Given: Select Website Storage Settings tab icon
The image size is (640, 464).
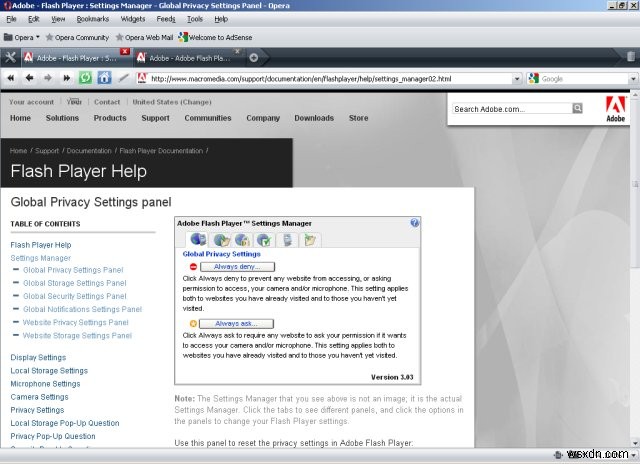Looking at the screenshot, I should coord(310,240).
